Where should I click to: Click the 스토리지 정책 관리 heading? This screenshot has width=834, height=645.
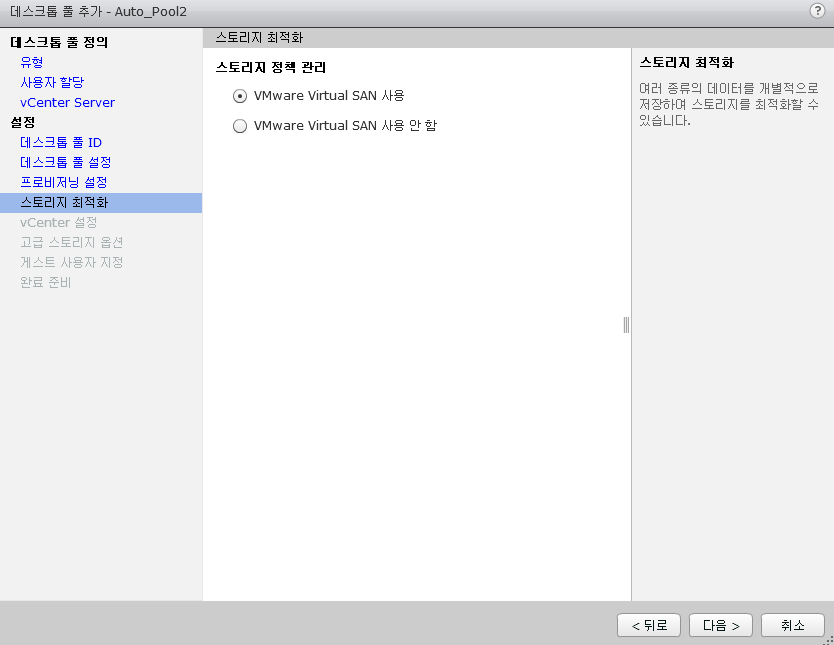click(x=271, y=68)
